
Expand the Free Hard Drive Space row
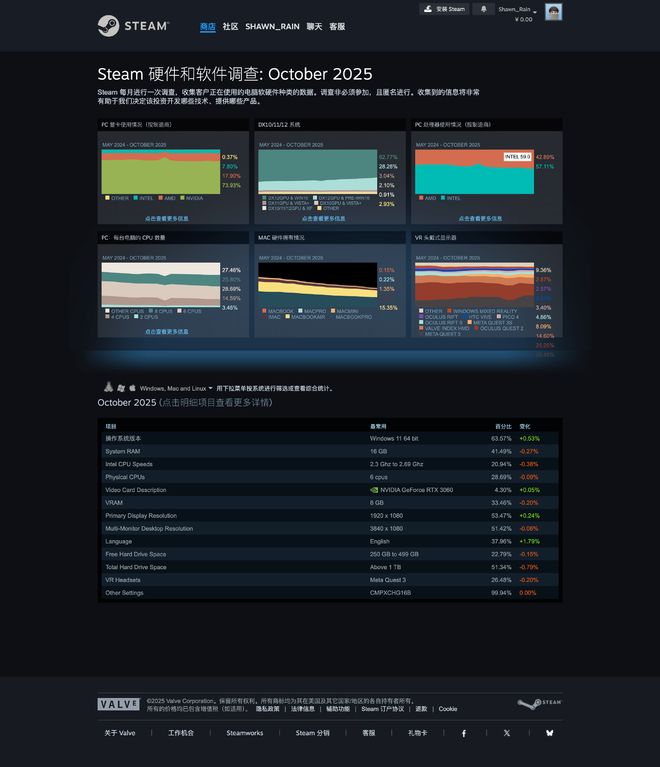[x=330, y=554]
